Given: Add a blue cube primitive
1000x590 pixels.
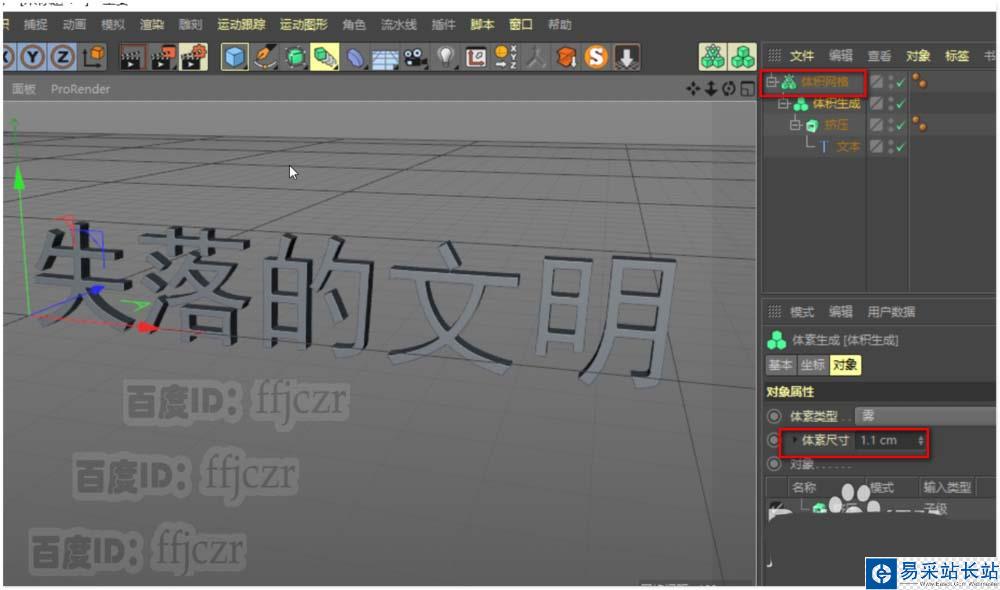Looking at the screenshot, I should pos(234,57).
